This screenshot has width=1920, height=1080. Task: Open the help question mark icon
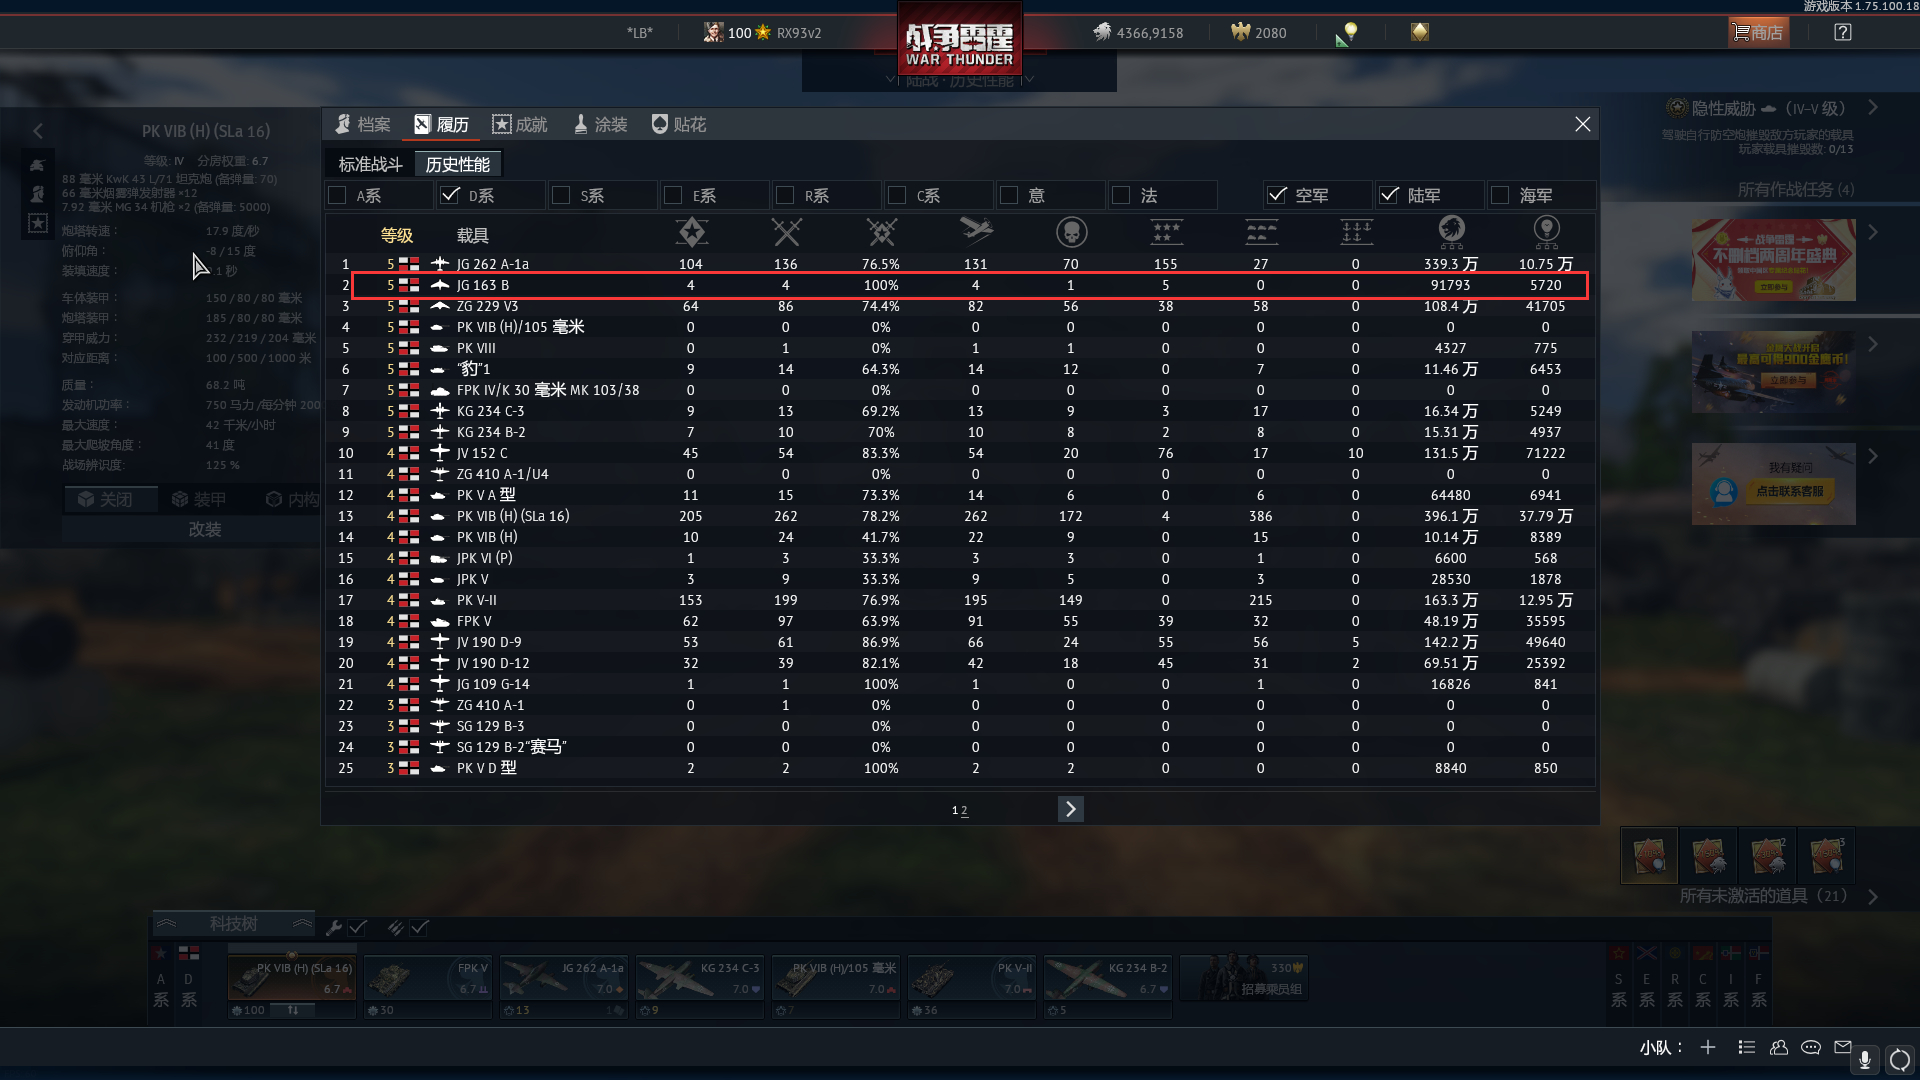[x=1843, y=33]
